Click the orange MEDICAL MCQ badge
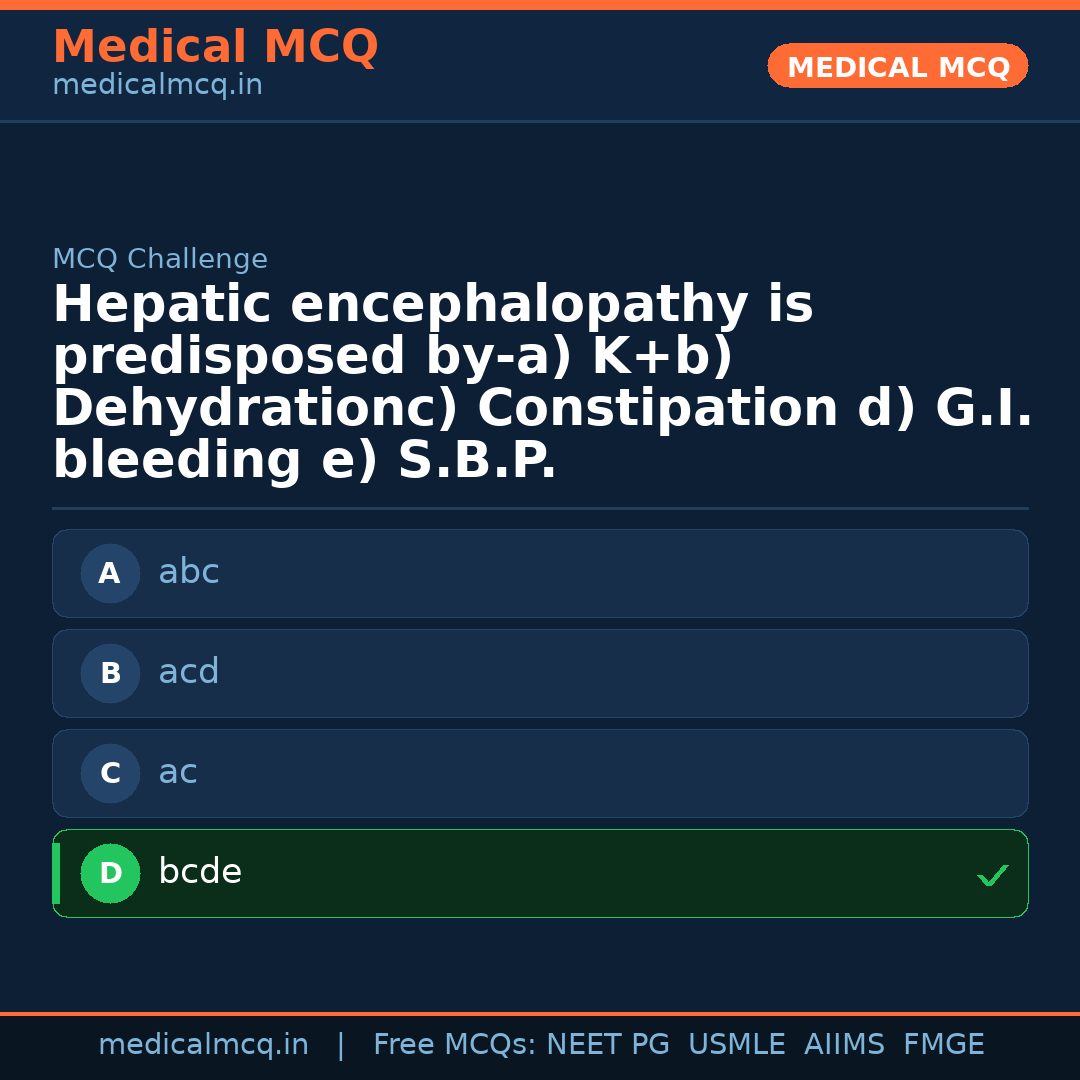The width and height of the screenshot is (1080, 1080). [898, 67]
